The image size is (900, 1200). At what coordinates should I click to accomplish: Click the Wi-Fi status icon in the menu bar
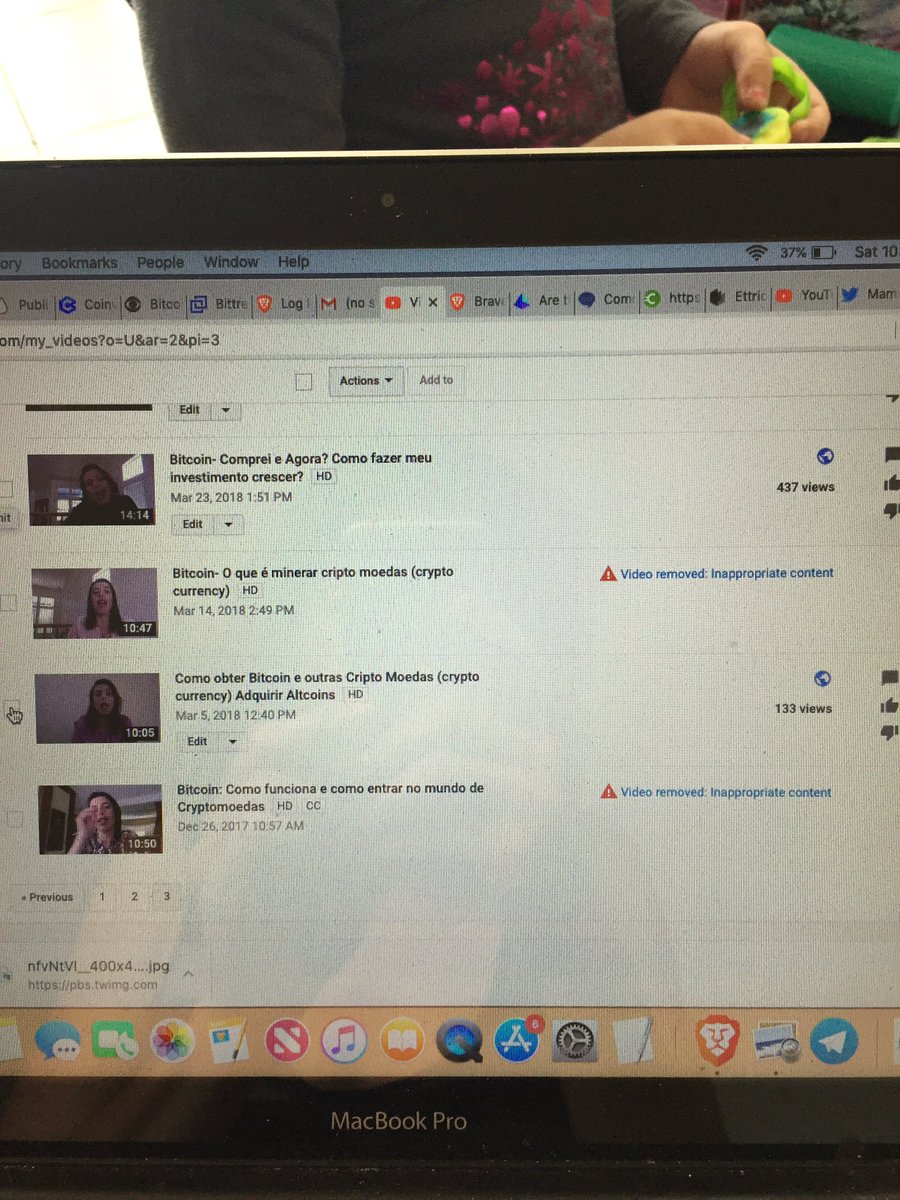click(x=756, y=253)
